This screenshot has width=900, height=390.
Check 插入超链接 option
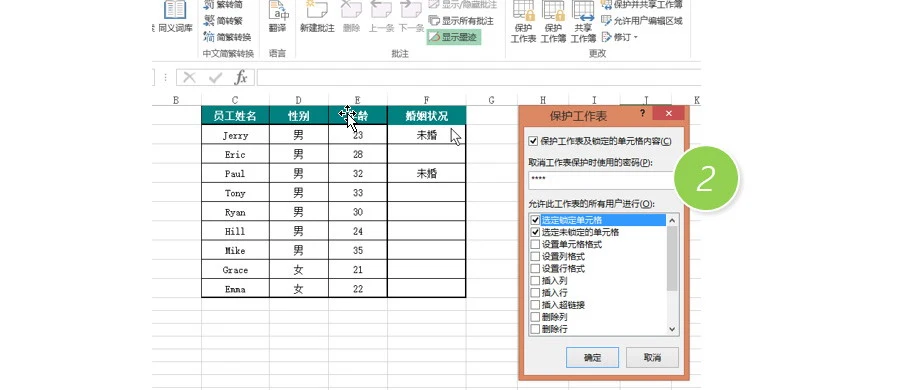point(535,304)
